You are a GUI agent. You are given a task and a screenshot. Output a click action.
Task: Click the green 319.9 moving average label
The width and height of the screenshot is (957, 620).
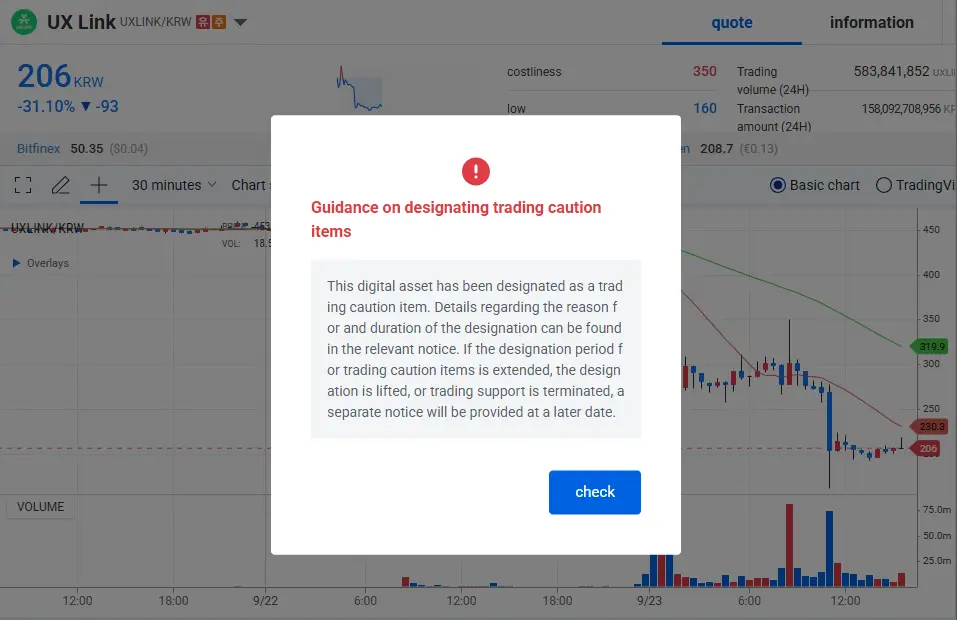[930, 346]
